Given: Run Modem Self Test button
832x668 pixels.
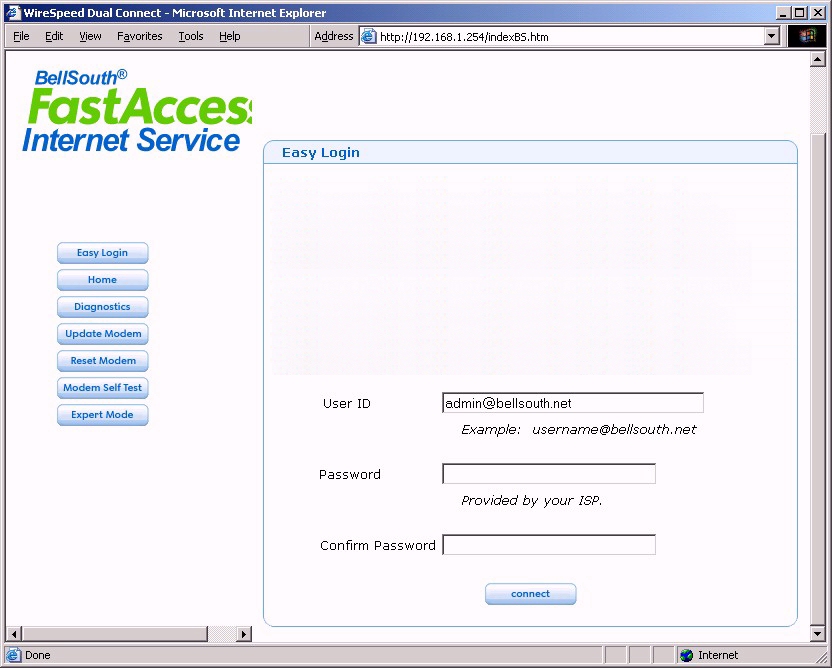Looking at the screenshot, I should [x=102, y=388].
